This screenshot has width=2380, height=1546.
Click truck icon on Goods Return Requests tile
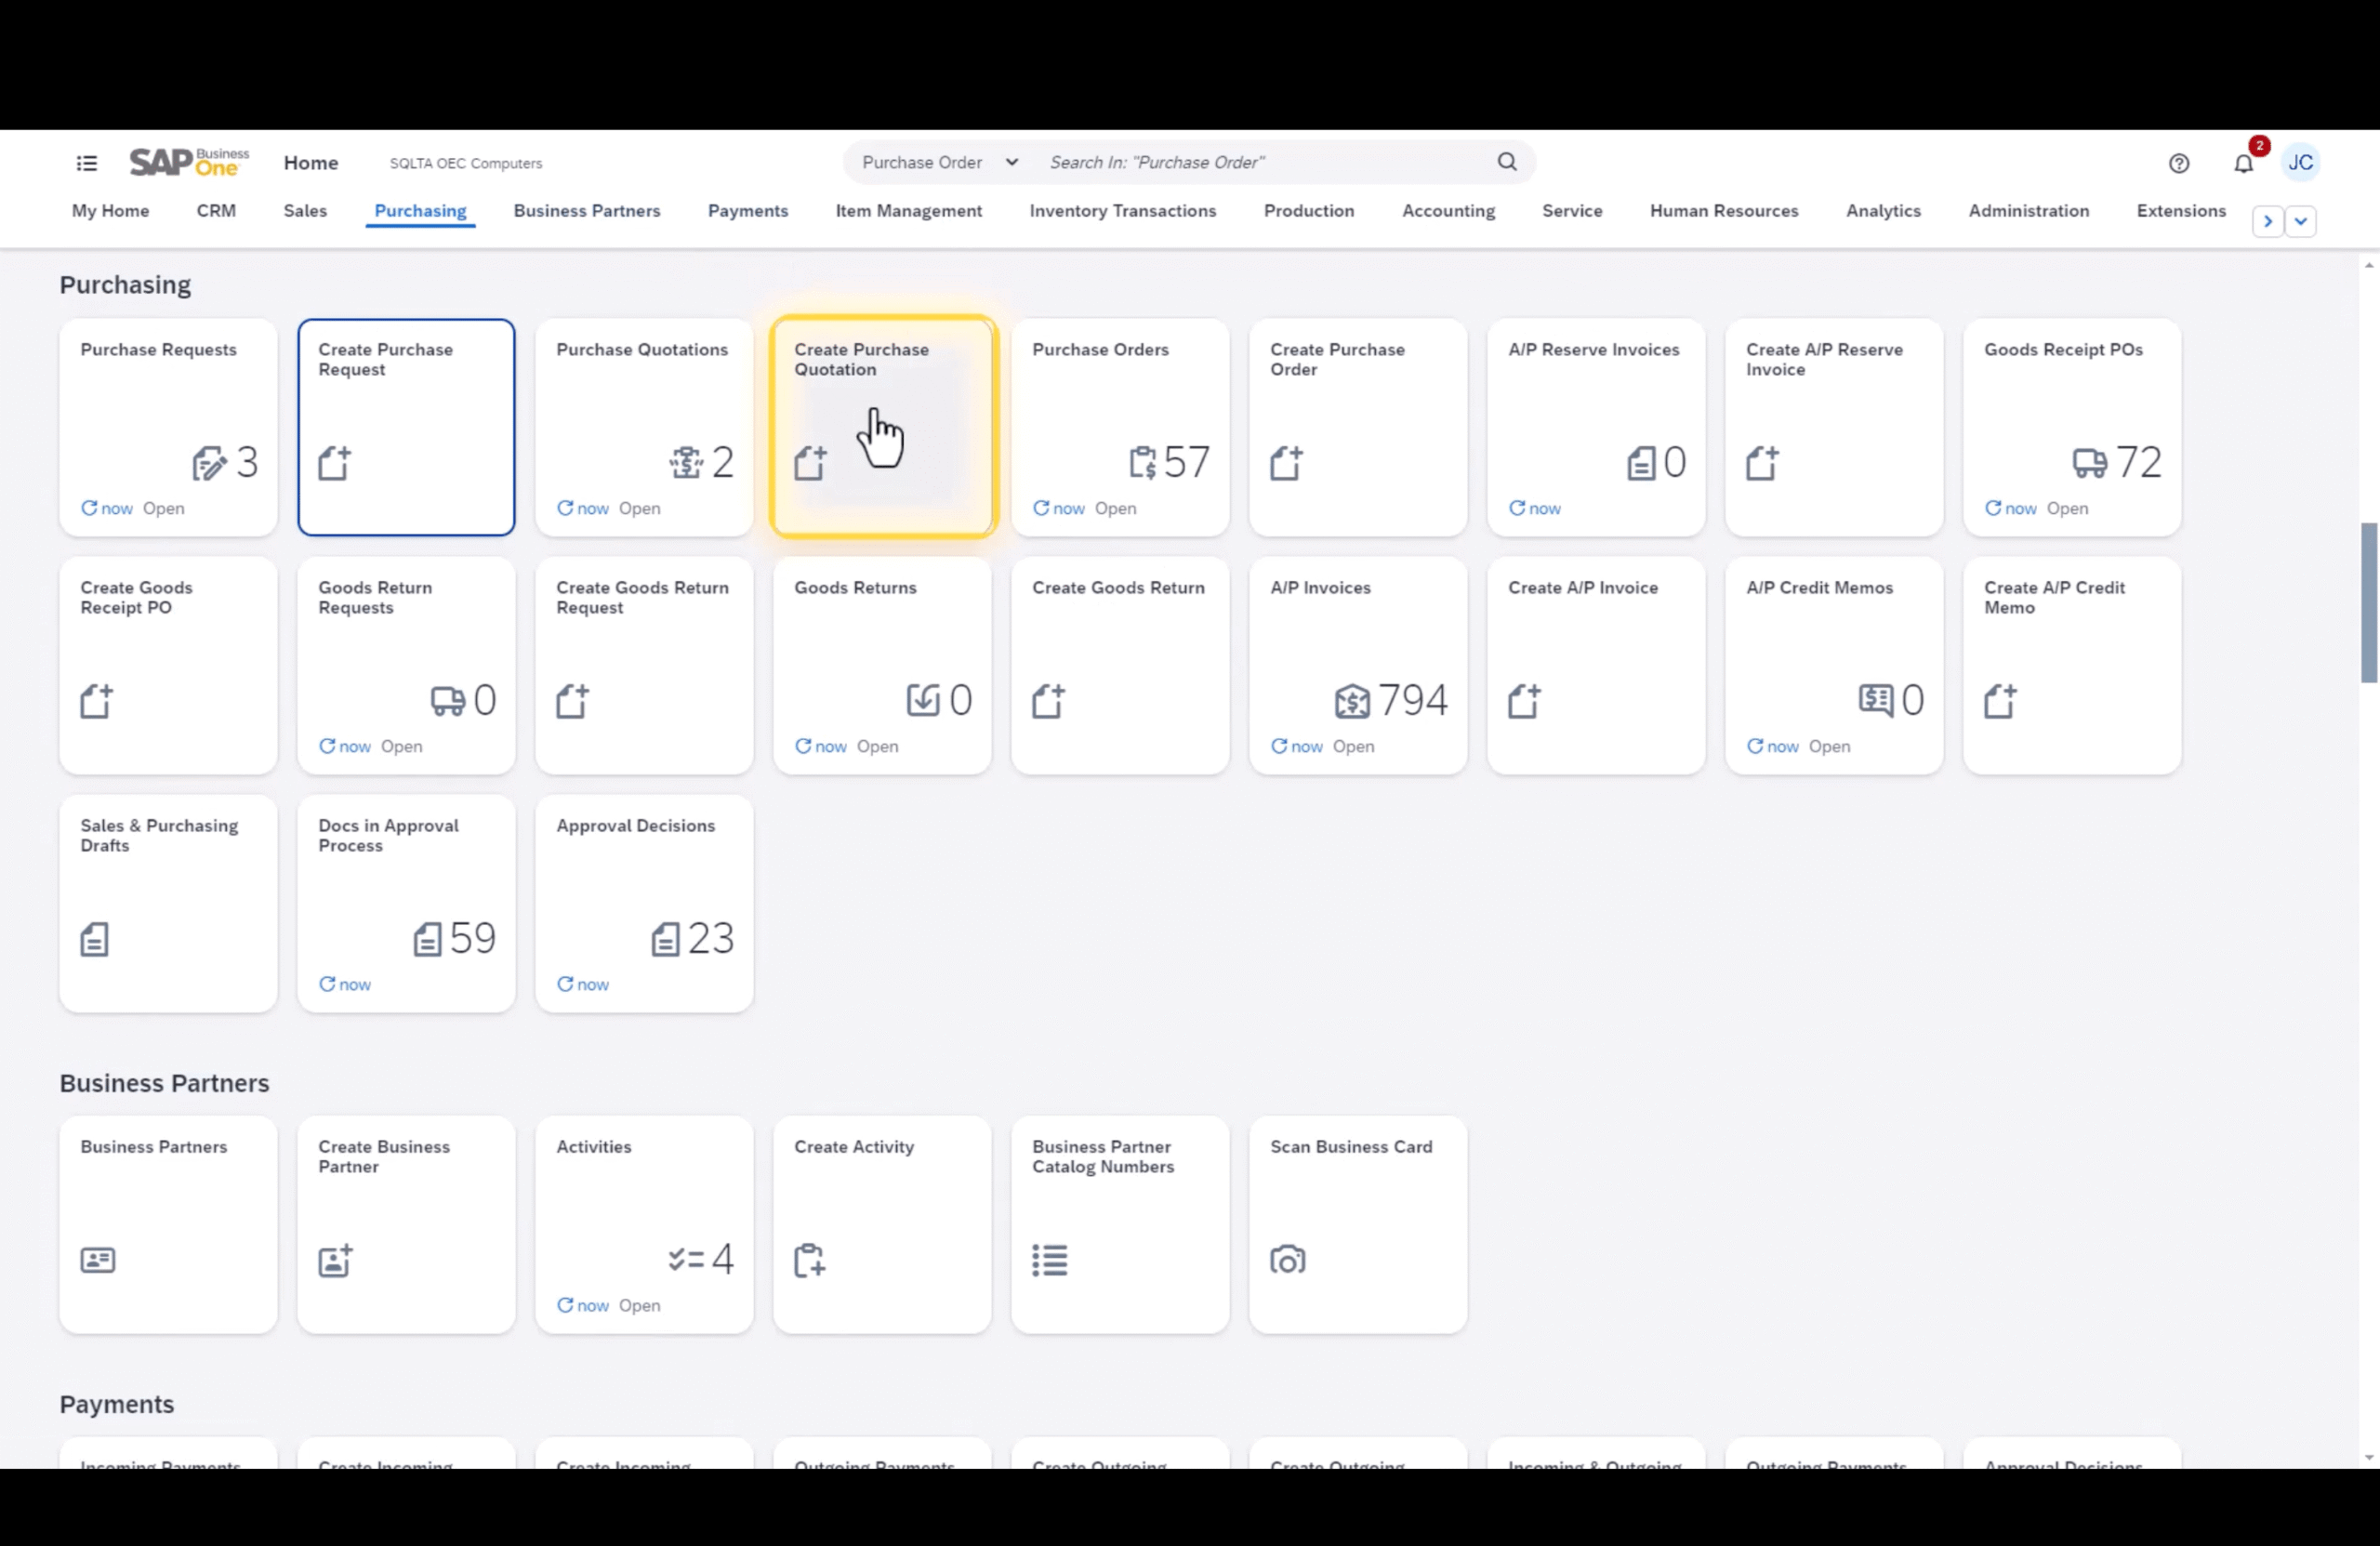coord(448,700)
